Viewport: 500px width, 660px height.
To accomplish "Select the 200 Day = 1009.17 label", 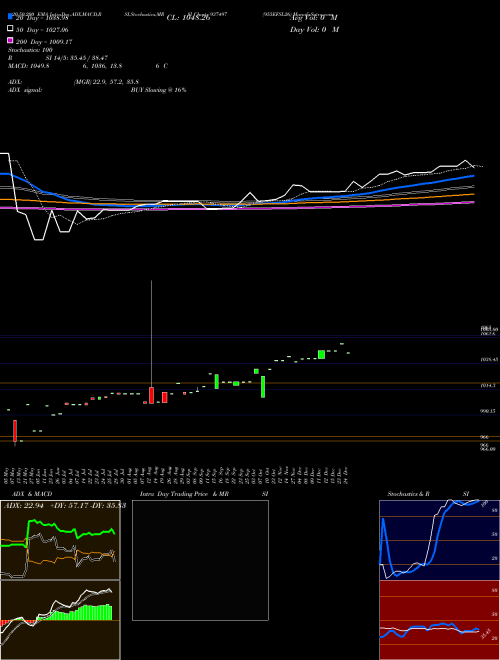I will (44, 42).
